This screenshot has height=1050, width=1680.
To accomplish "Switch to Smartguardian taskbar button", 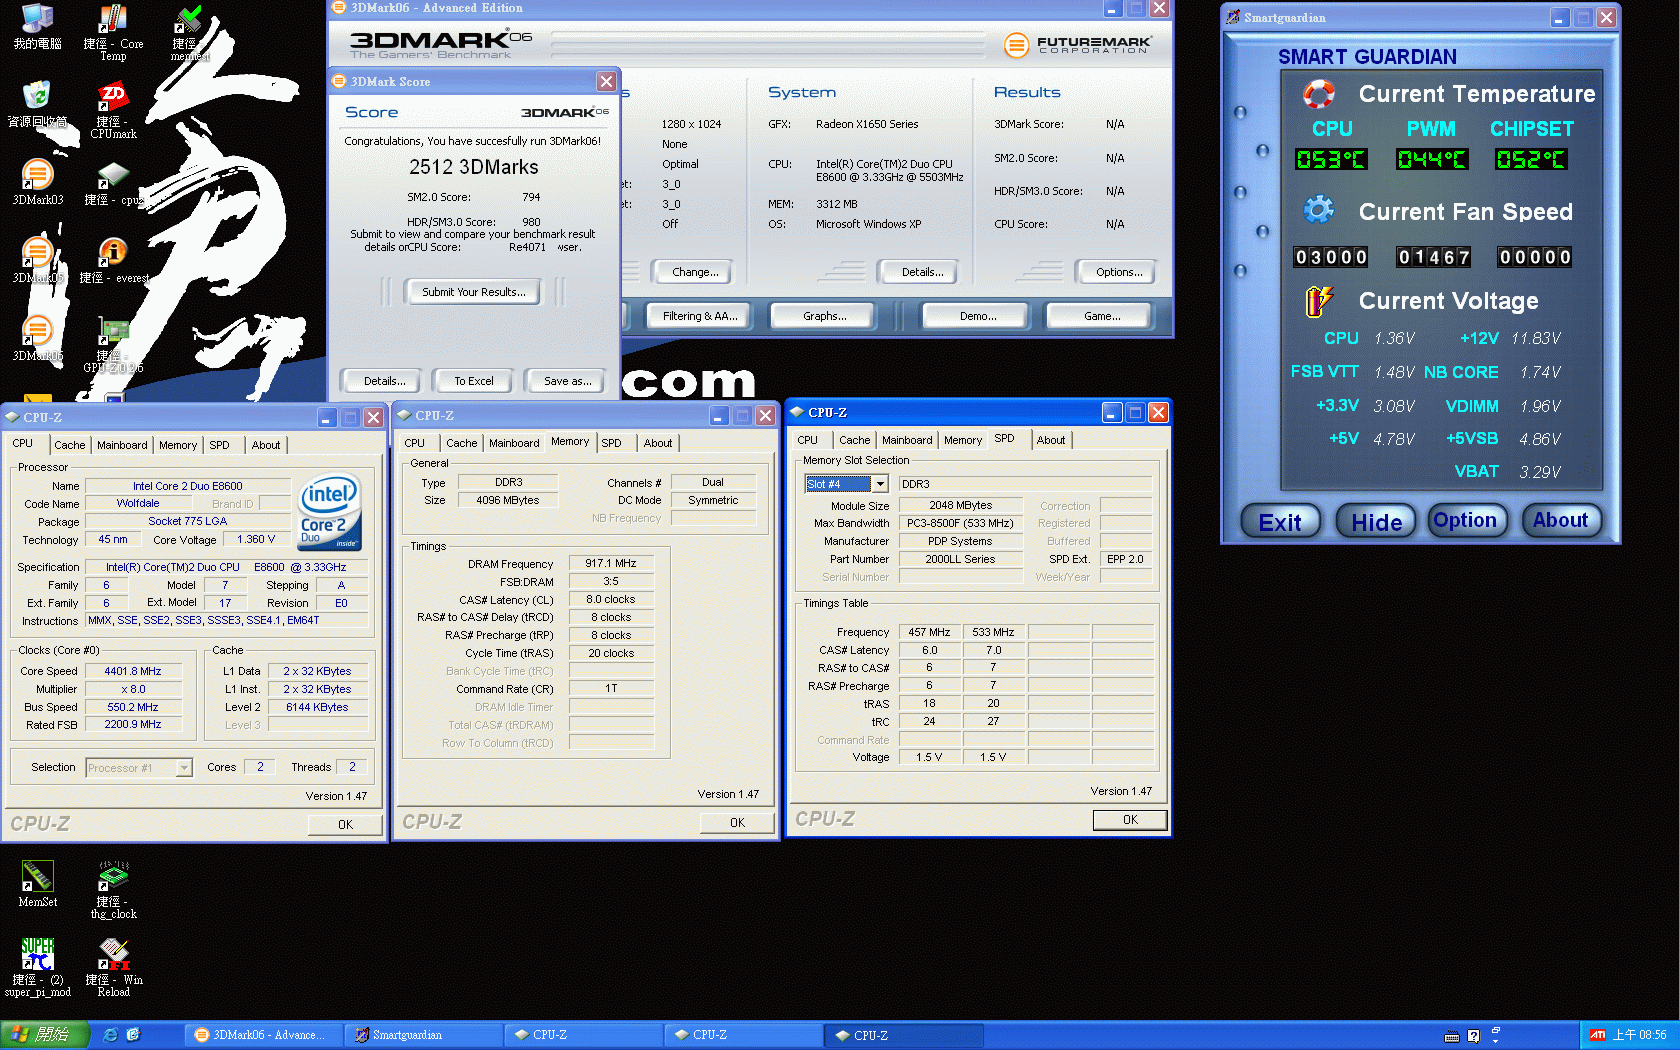I will tap(424, 1035).
